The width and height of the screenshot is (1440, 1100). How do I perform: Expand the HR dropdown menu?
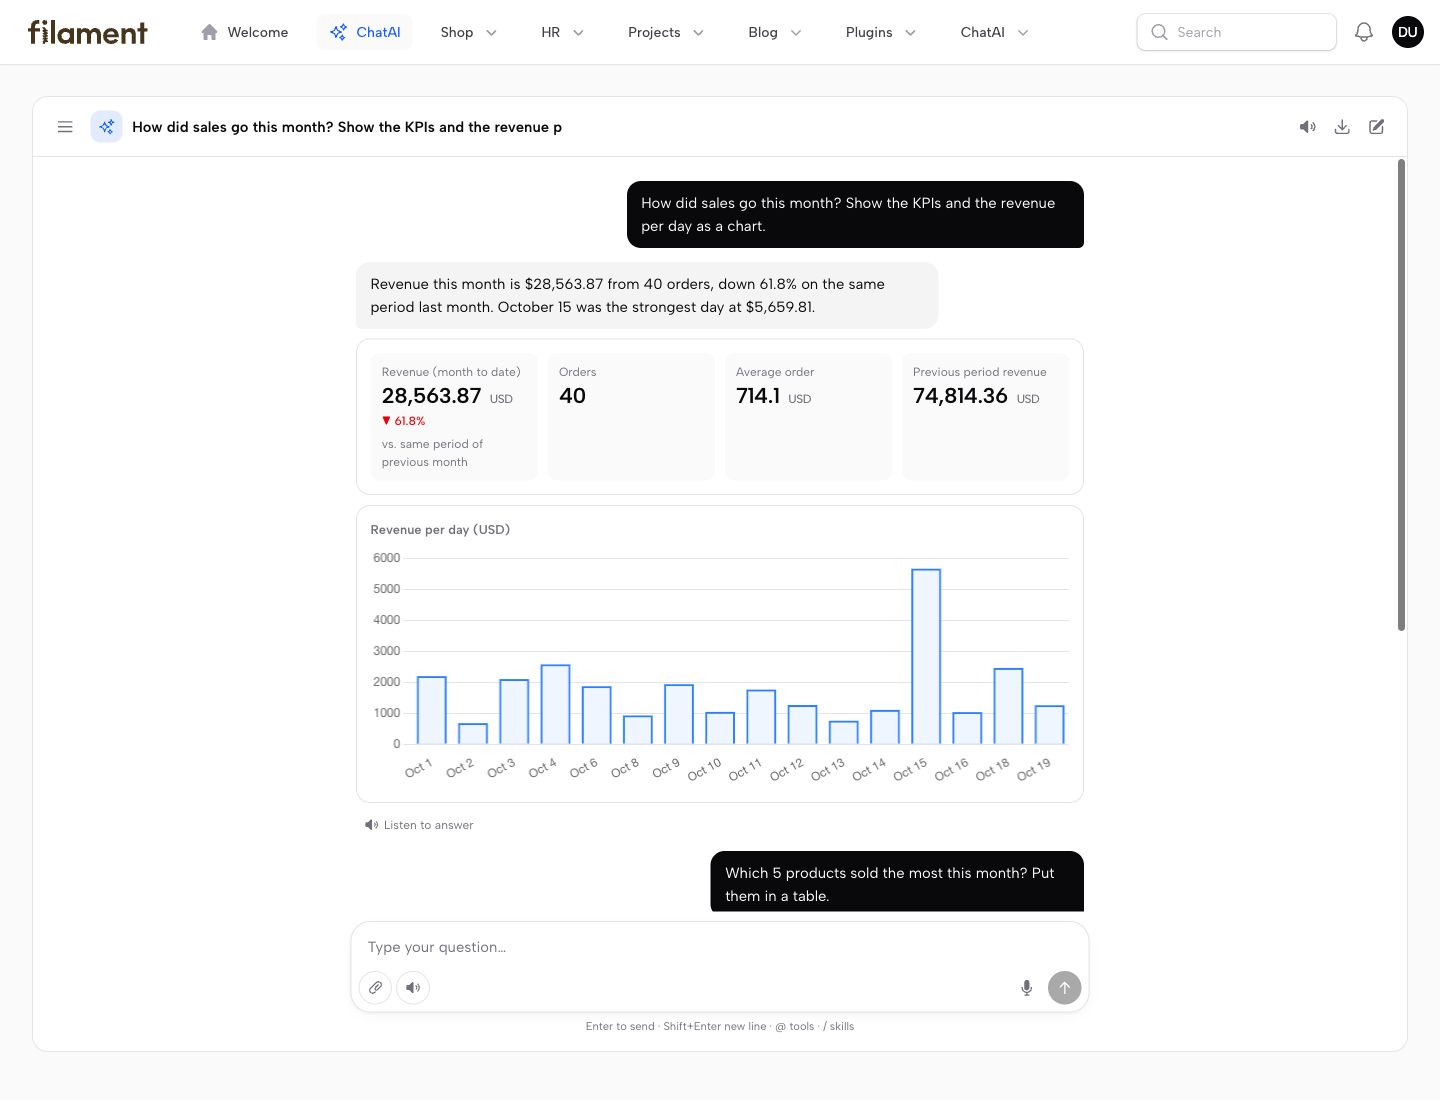point(563,32)
